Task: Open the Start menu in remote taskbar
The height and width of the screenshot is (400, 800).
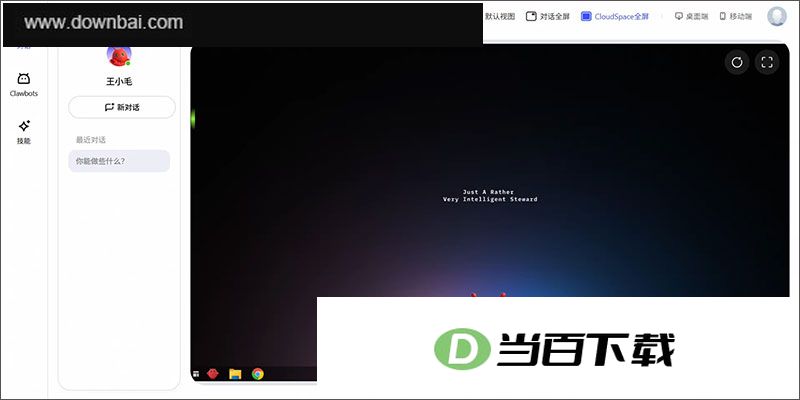Action: coord(195,374)
